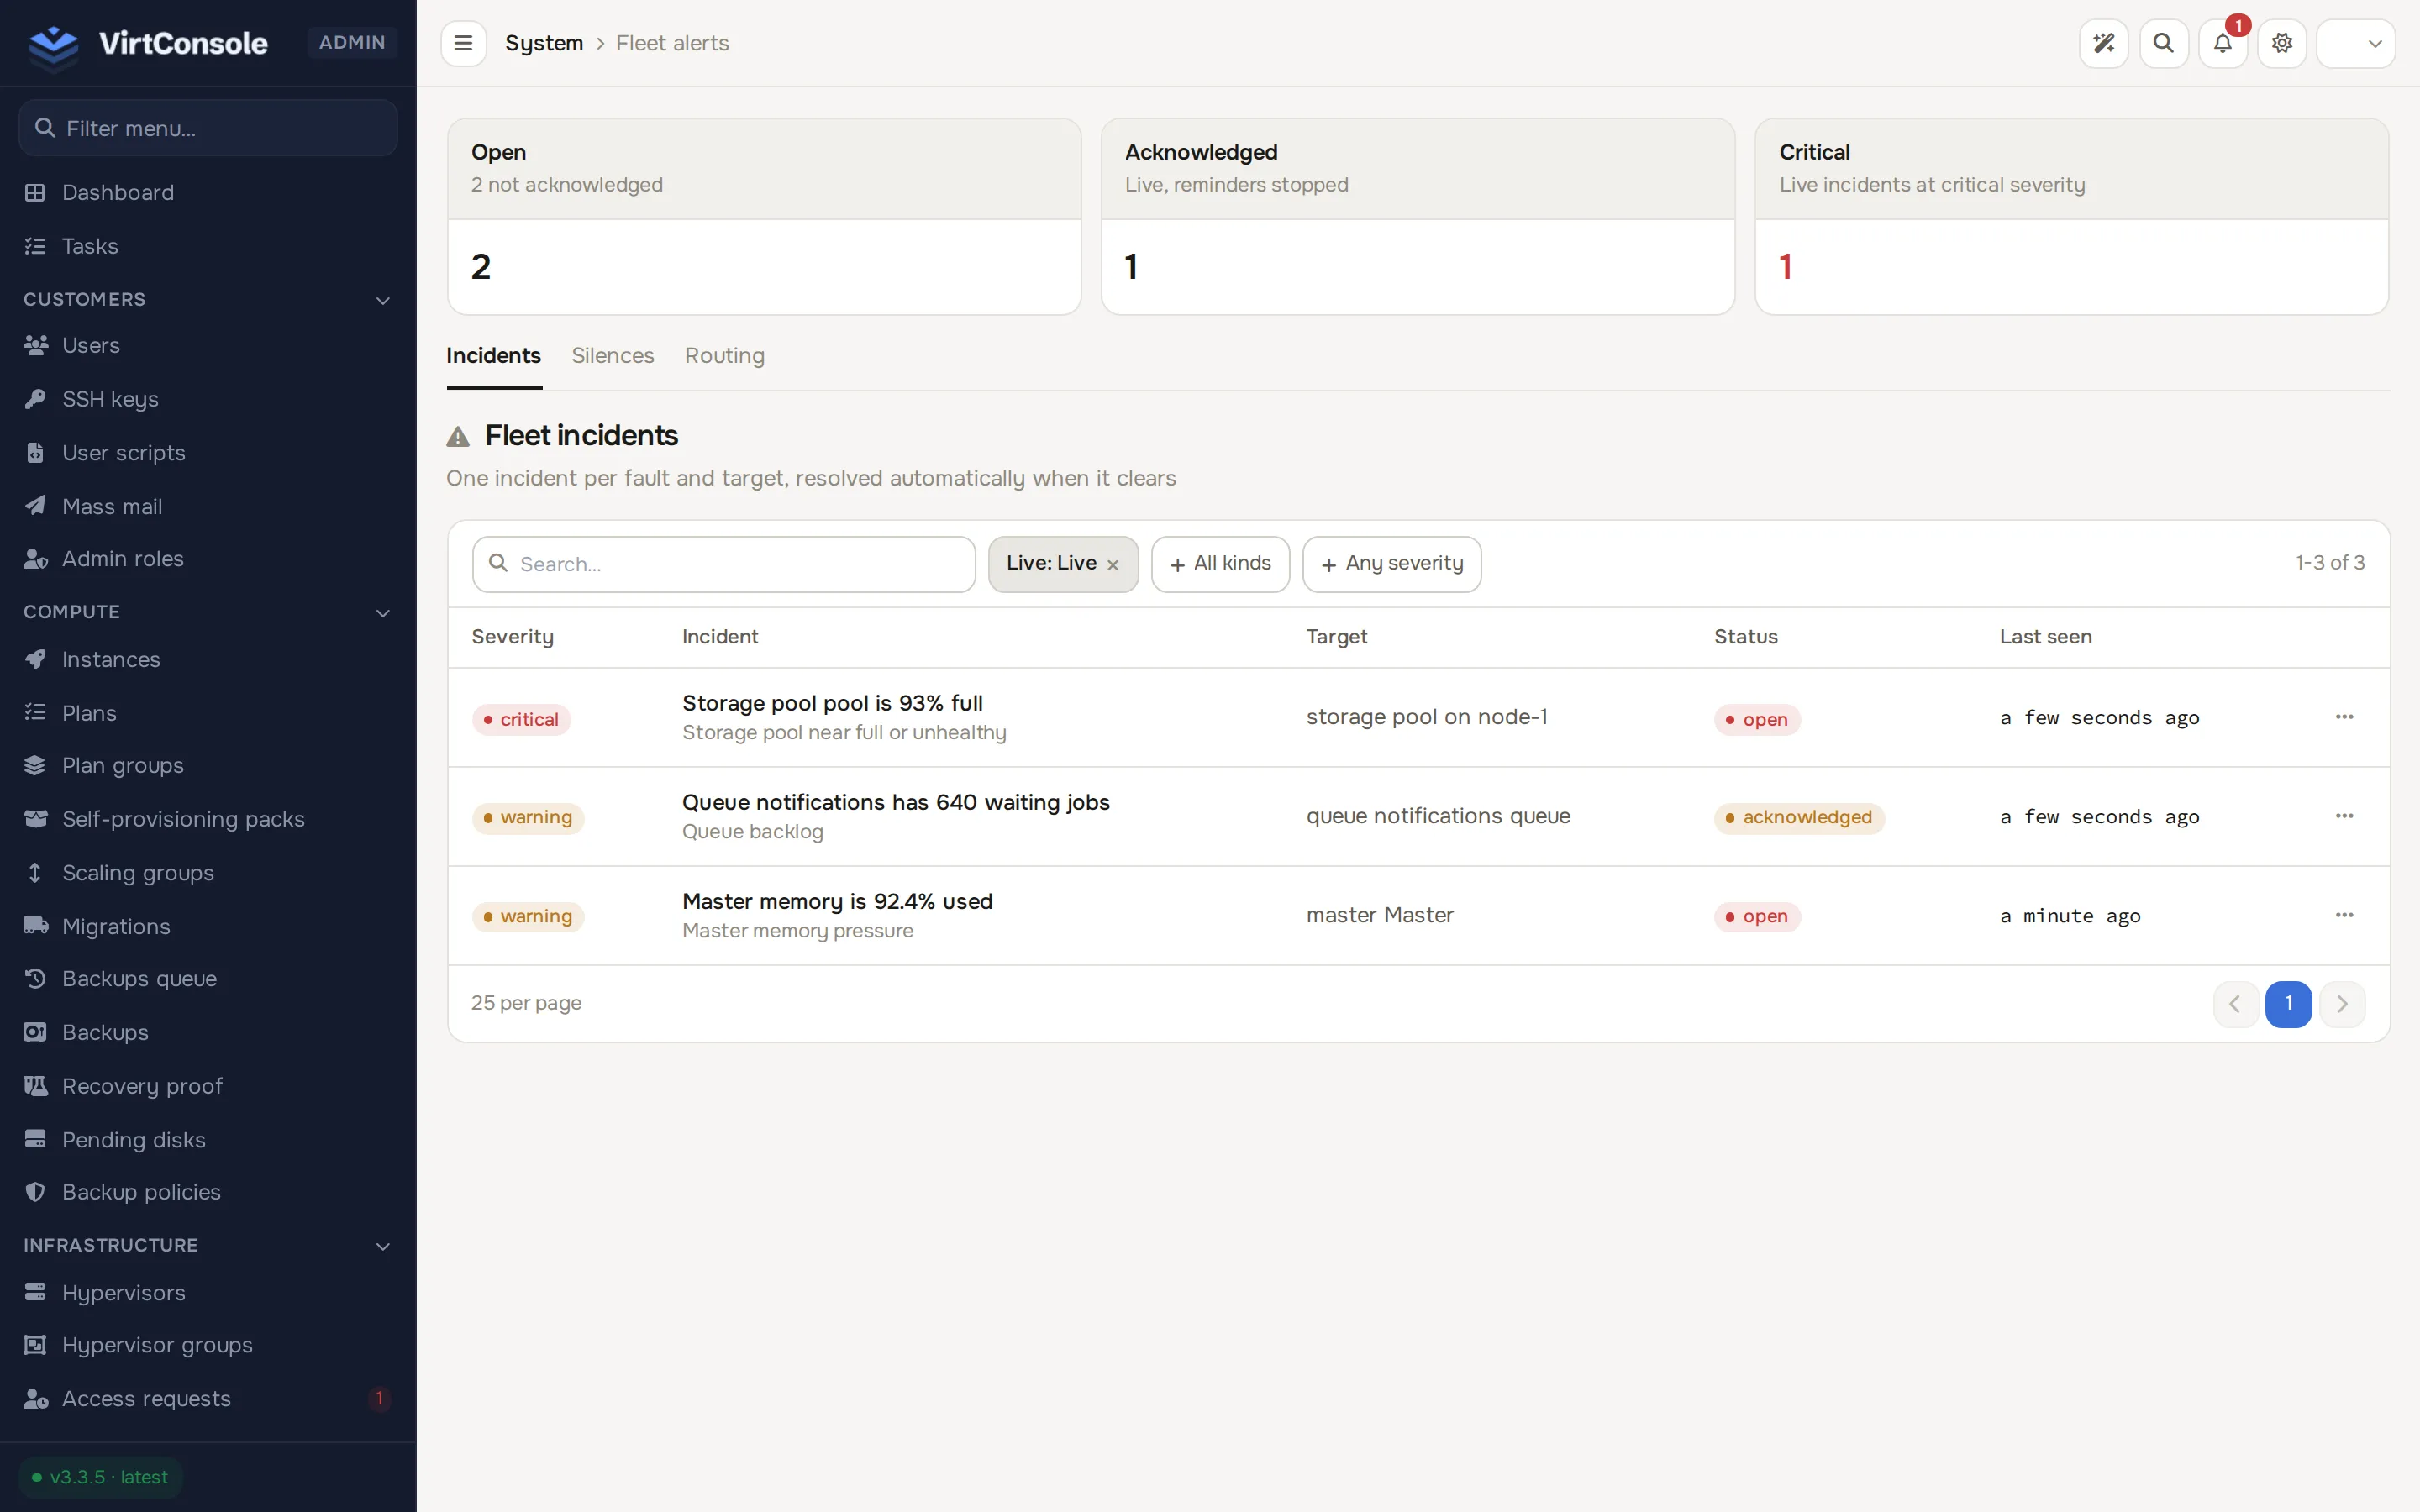Viewport: 2420px width, 1512px height.
Task: Open the magic wand assistant icon
Action: (x=2104, y=43)
